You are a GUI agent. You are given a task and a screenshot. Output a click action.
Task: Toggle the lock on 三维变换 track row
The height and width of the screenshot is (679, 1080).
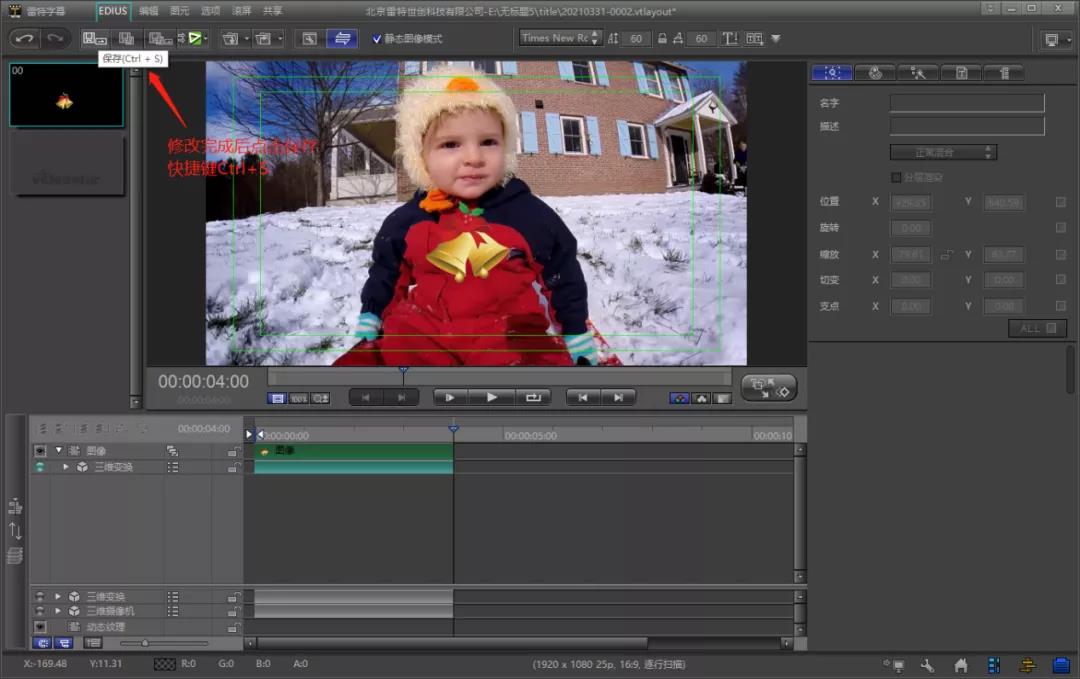pyautogui.click(x=234, y=468)
